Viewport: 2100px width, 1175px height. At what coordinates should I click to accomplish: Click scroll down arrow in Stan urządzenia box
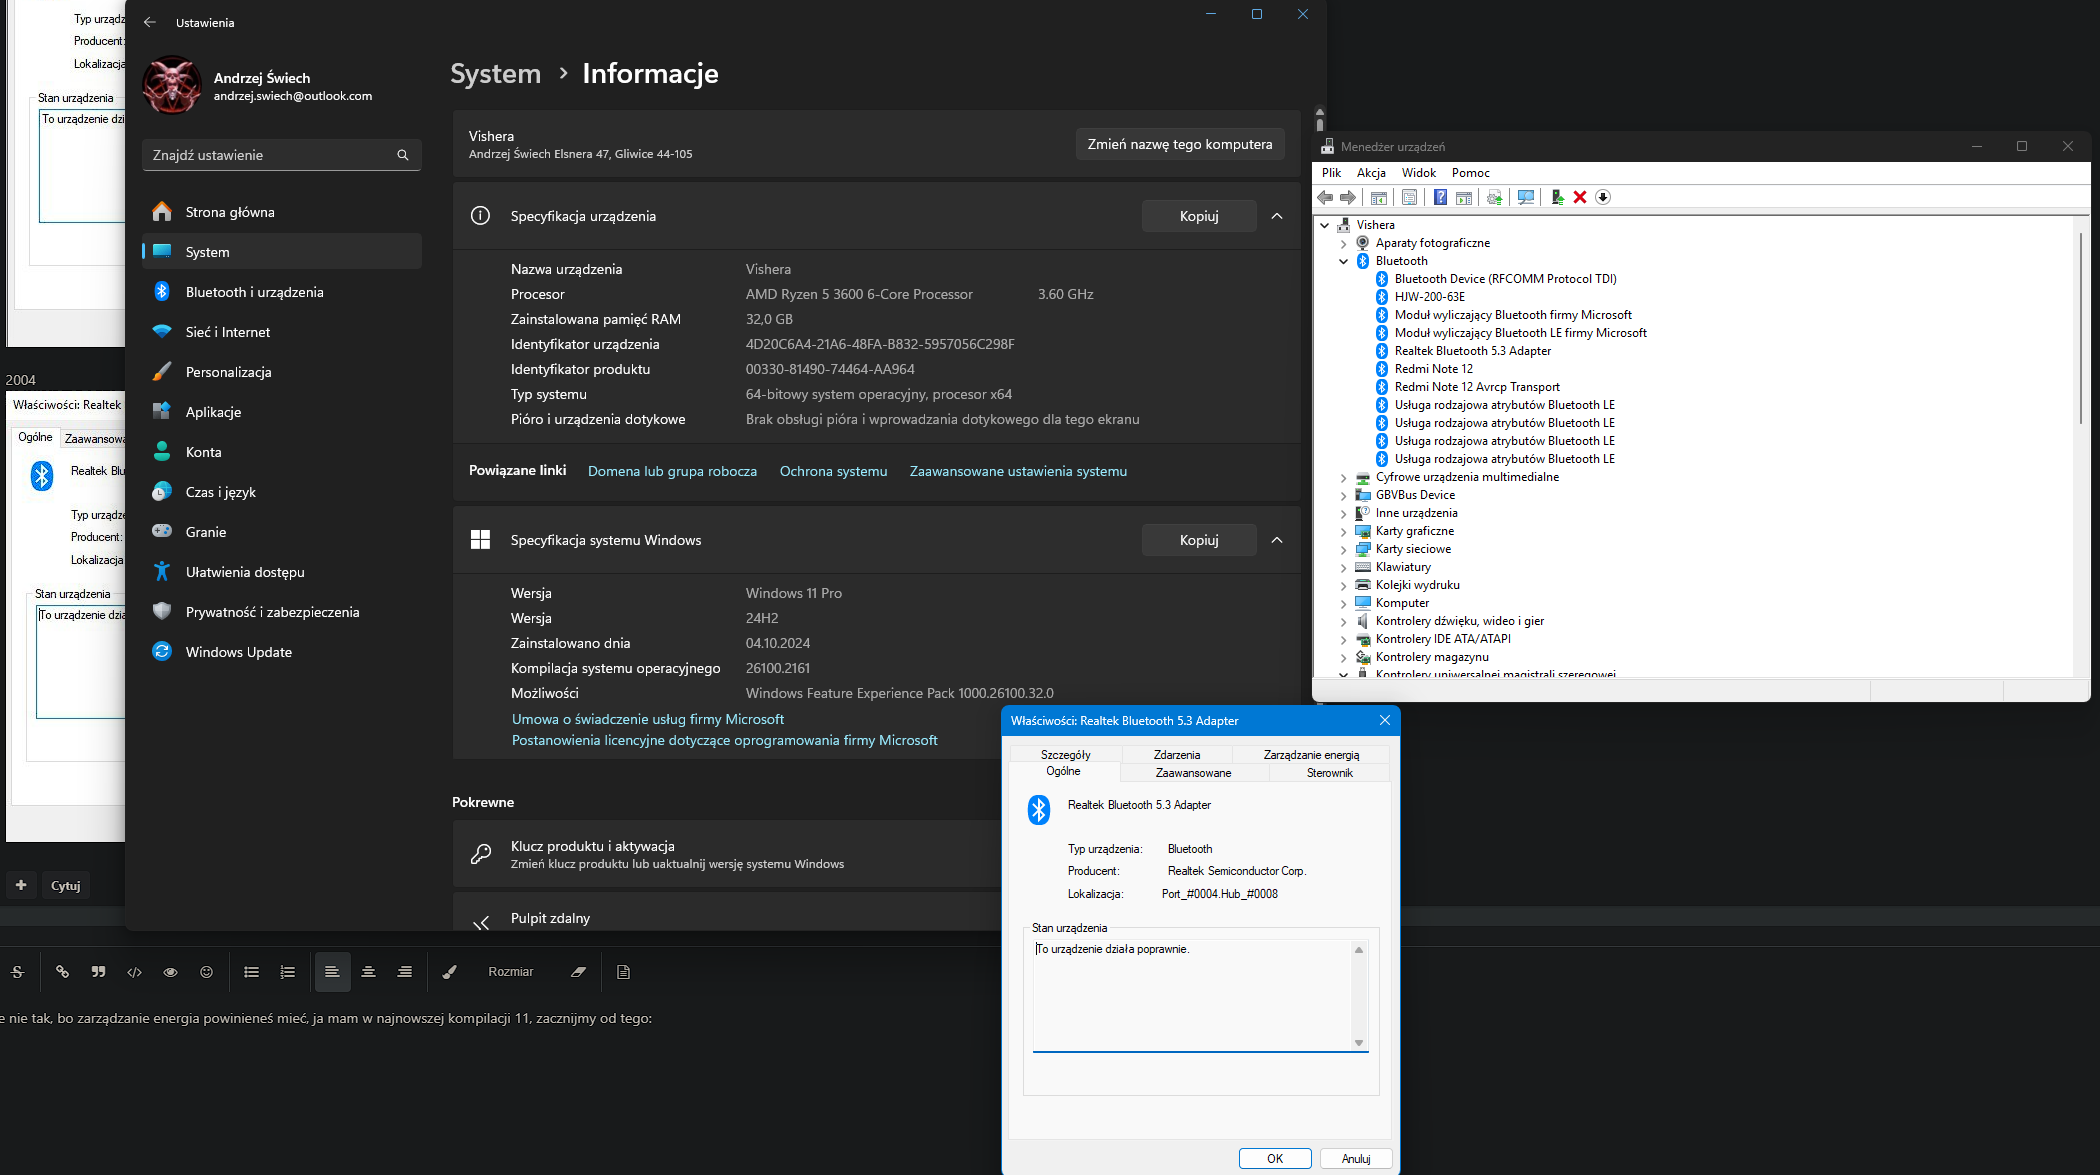tap(1358, 1042)
